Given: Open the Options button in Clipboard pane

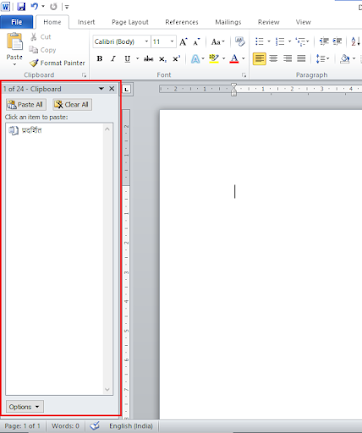Looking at the screenshot, I should click(24, 407).
